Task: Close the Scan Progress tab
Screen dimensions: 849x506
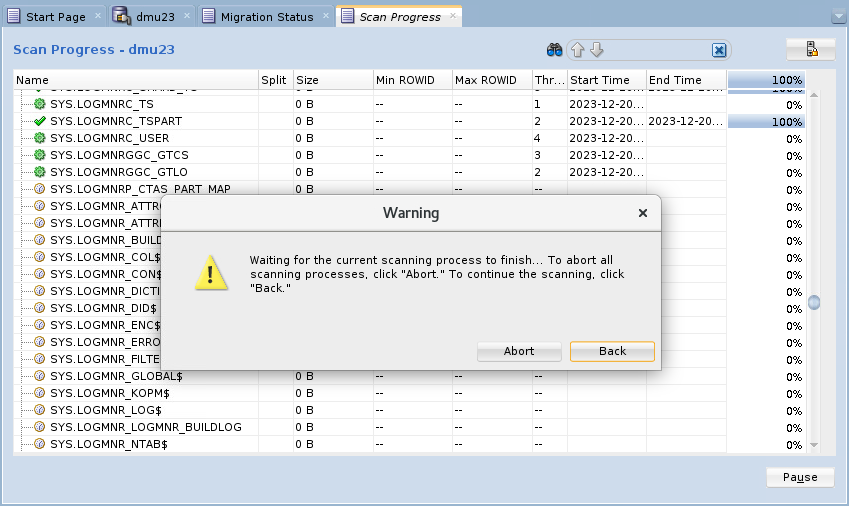Action: (x=453, y=16)
